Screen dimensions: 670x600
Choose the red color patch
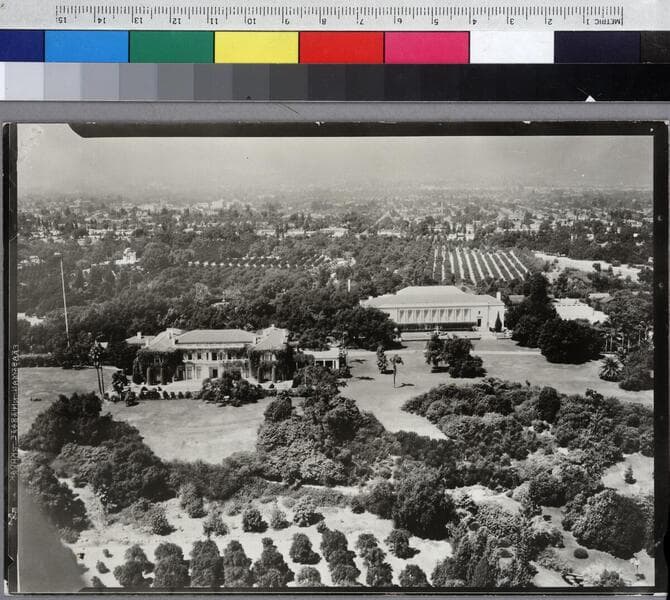(x=341, y=47)
